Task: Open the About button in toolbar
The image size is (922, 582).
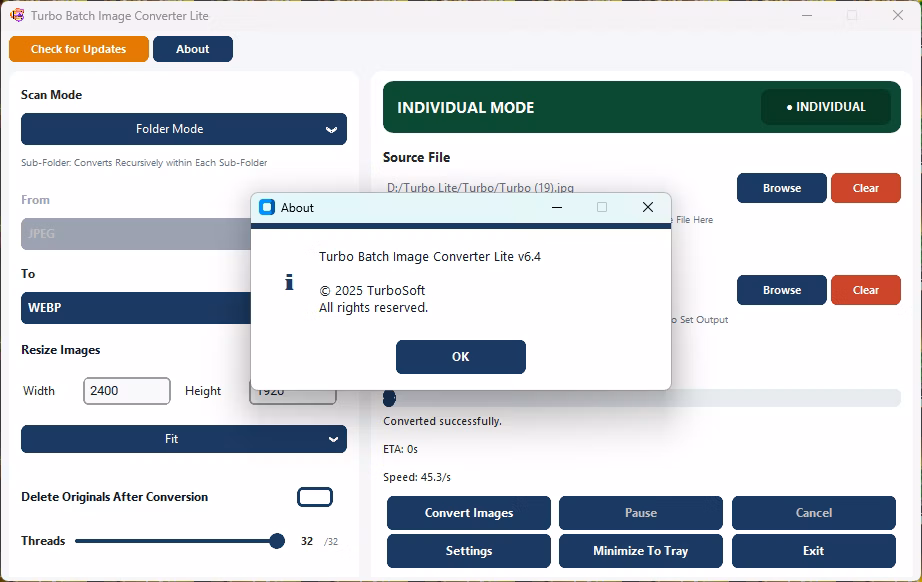Action: pyautogui.click(x=193, y=49)
